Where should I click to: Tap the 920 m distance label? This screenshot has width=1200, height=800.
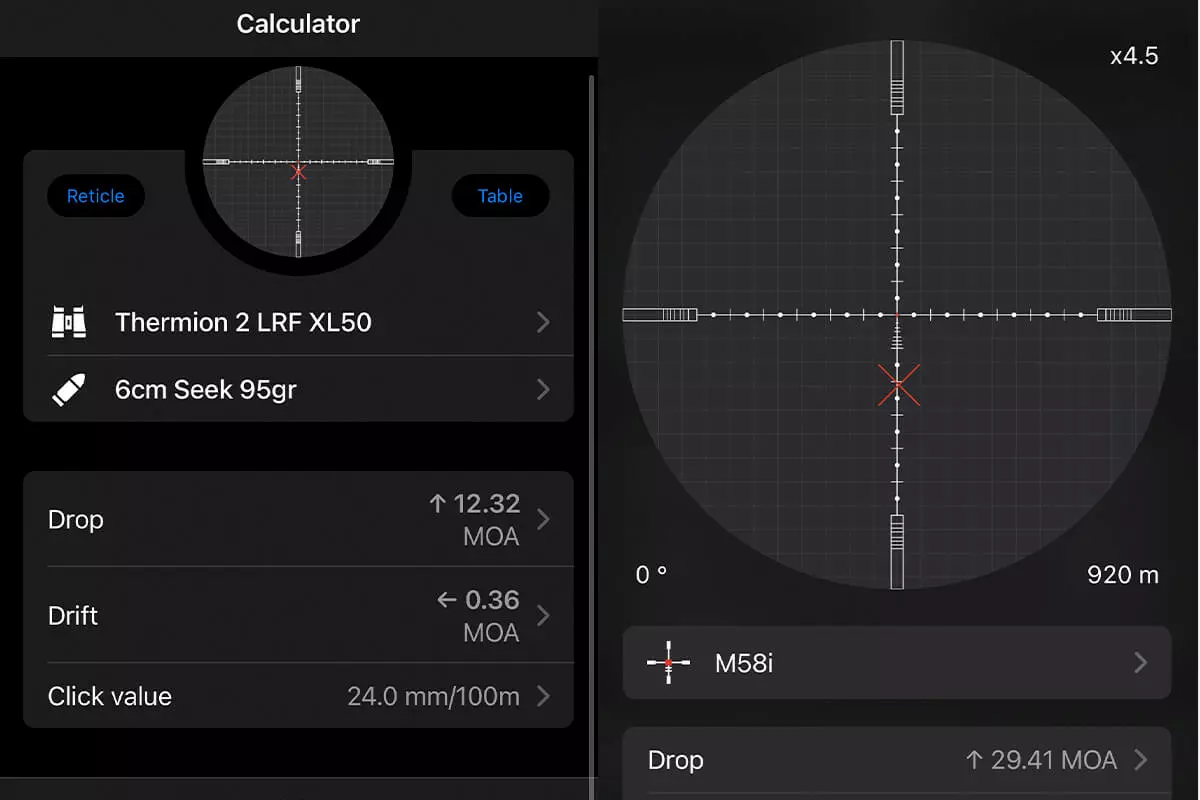[1123, 575]
